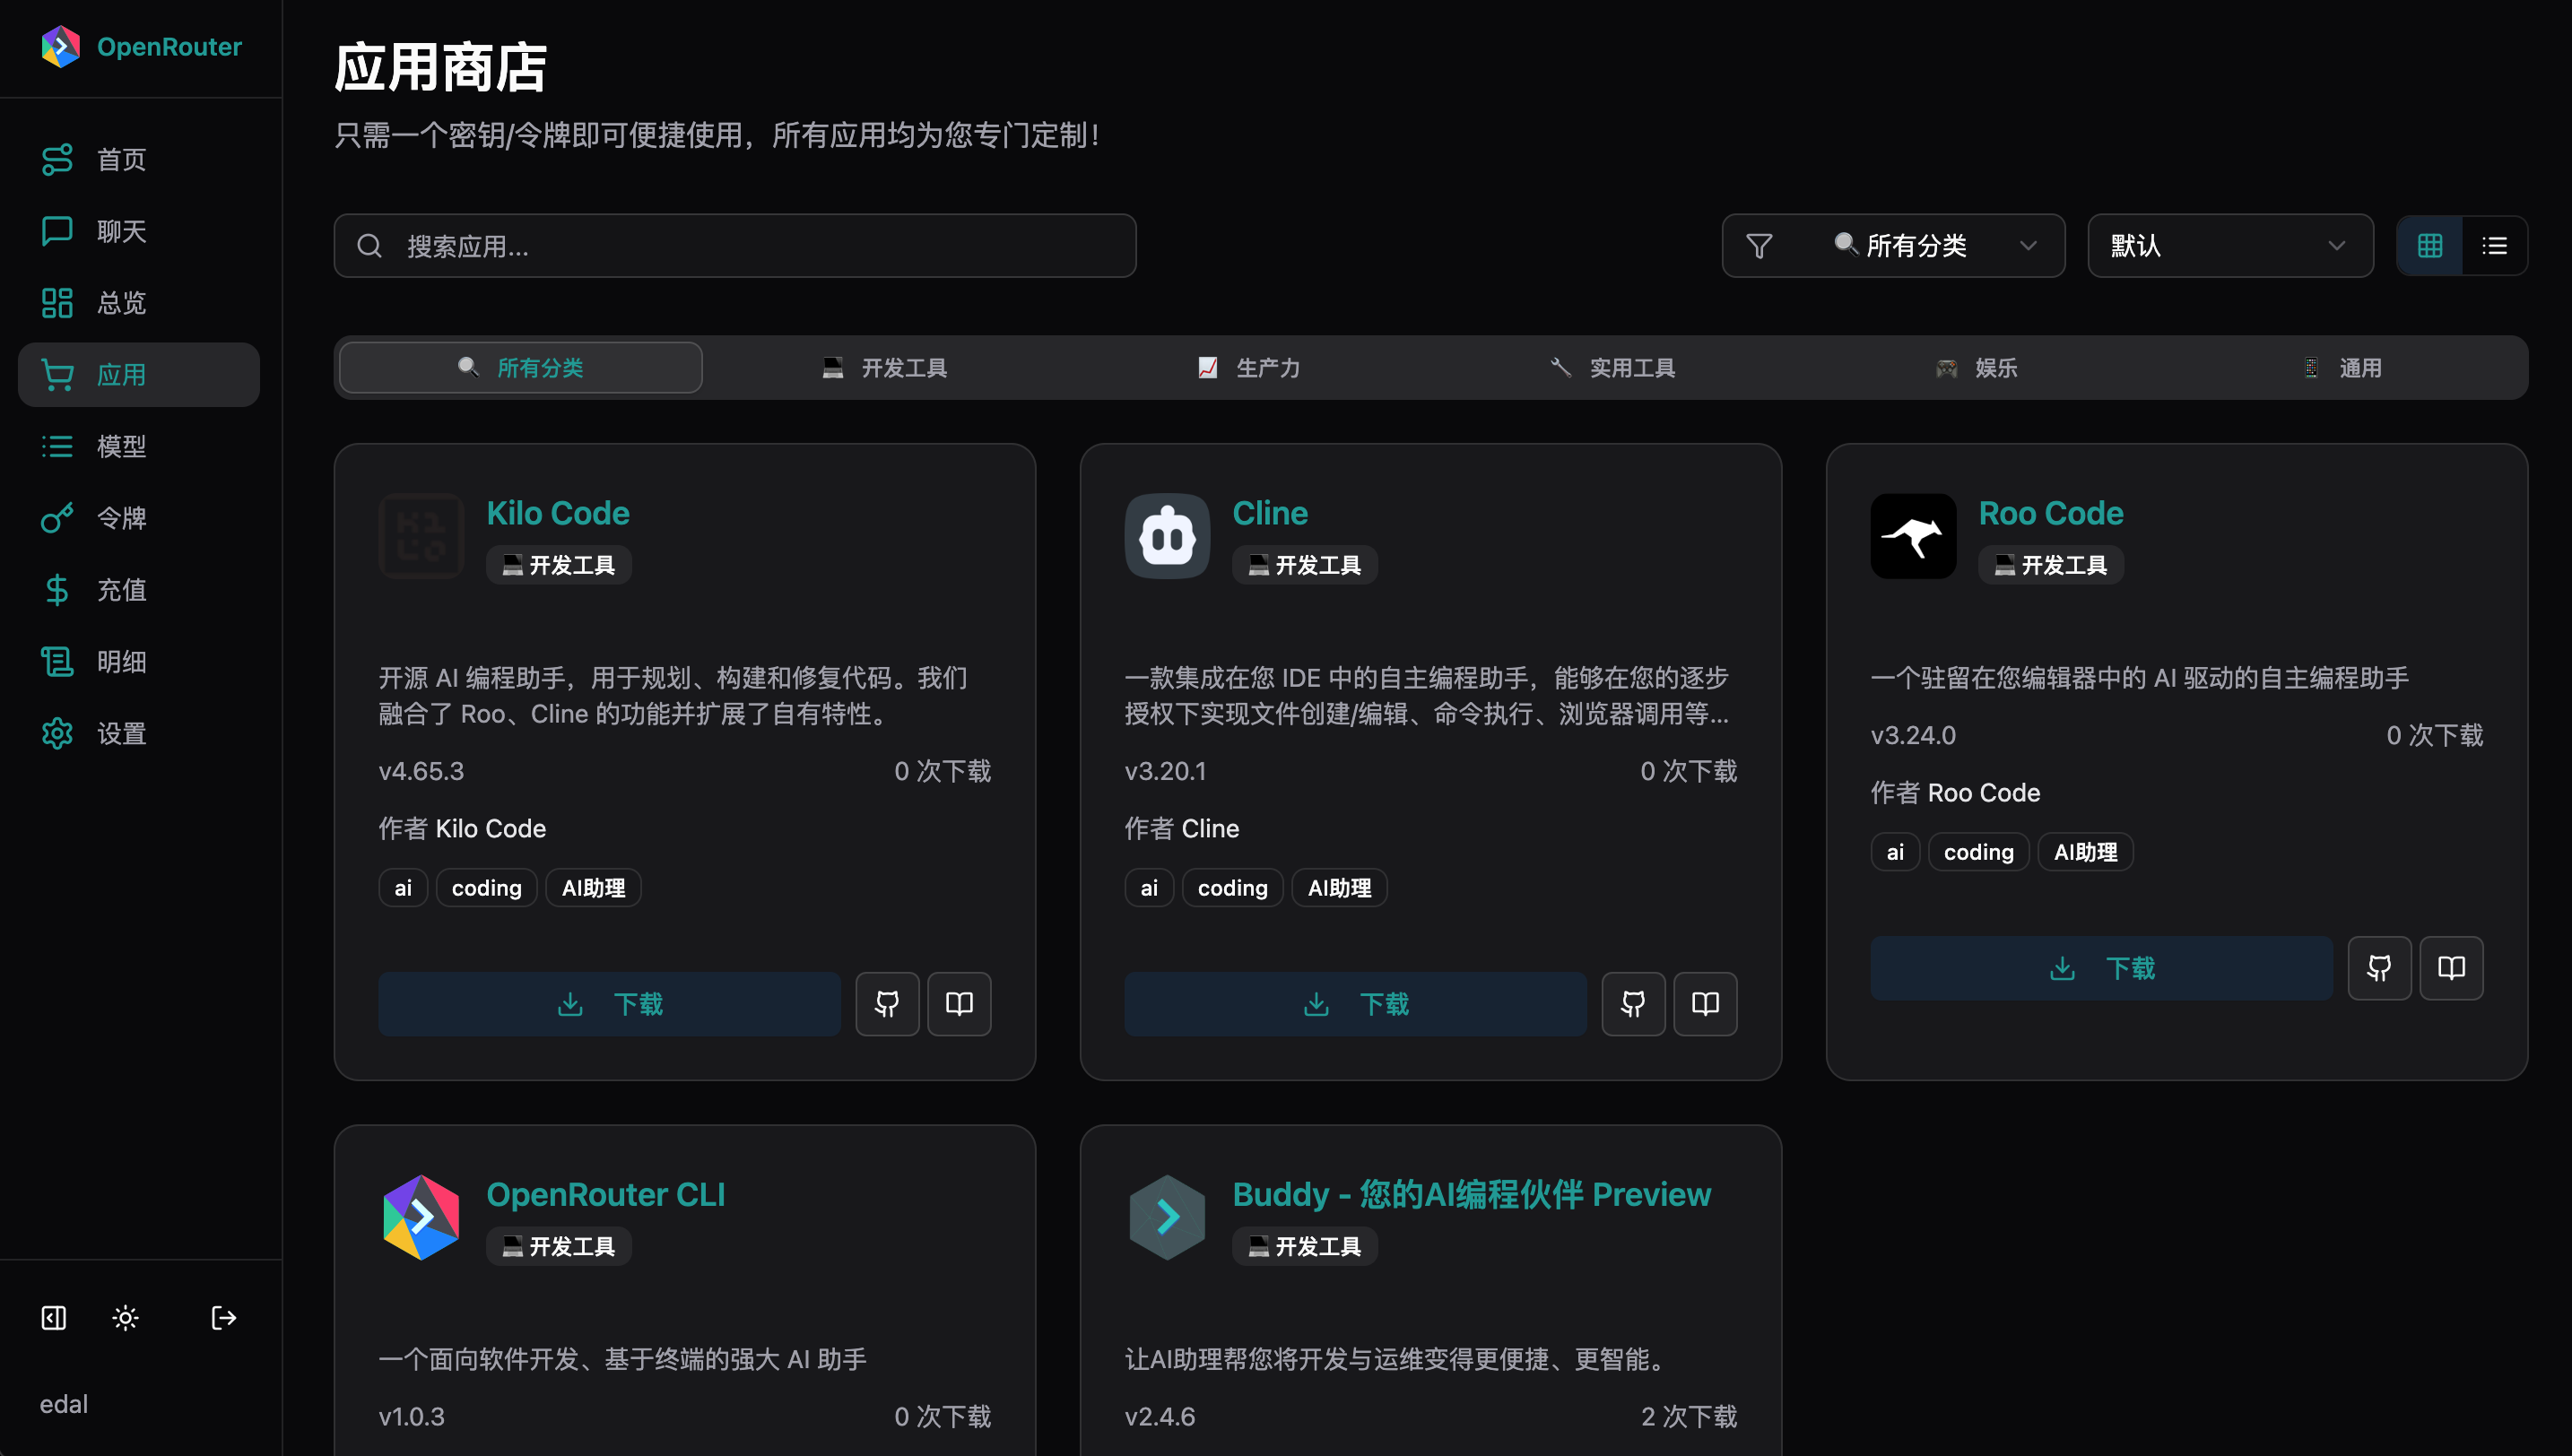This screenshot has width=2572, height=1456.
Task: Open the 模型 models page
Action: tap(139, 446)
